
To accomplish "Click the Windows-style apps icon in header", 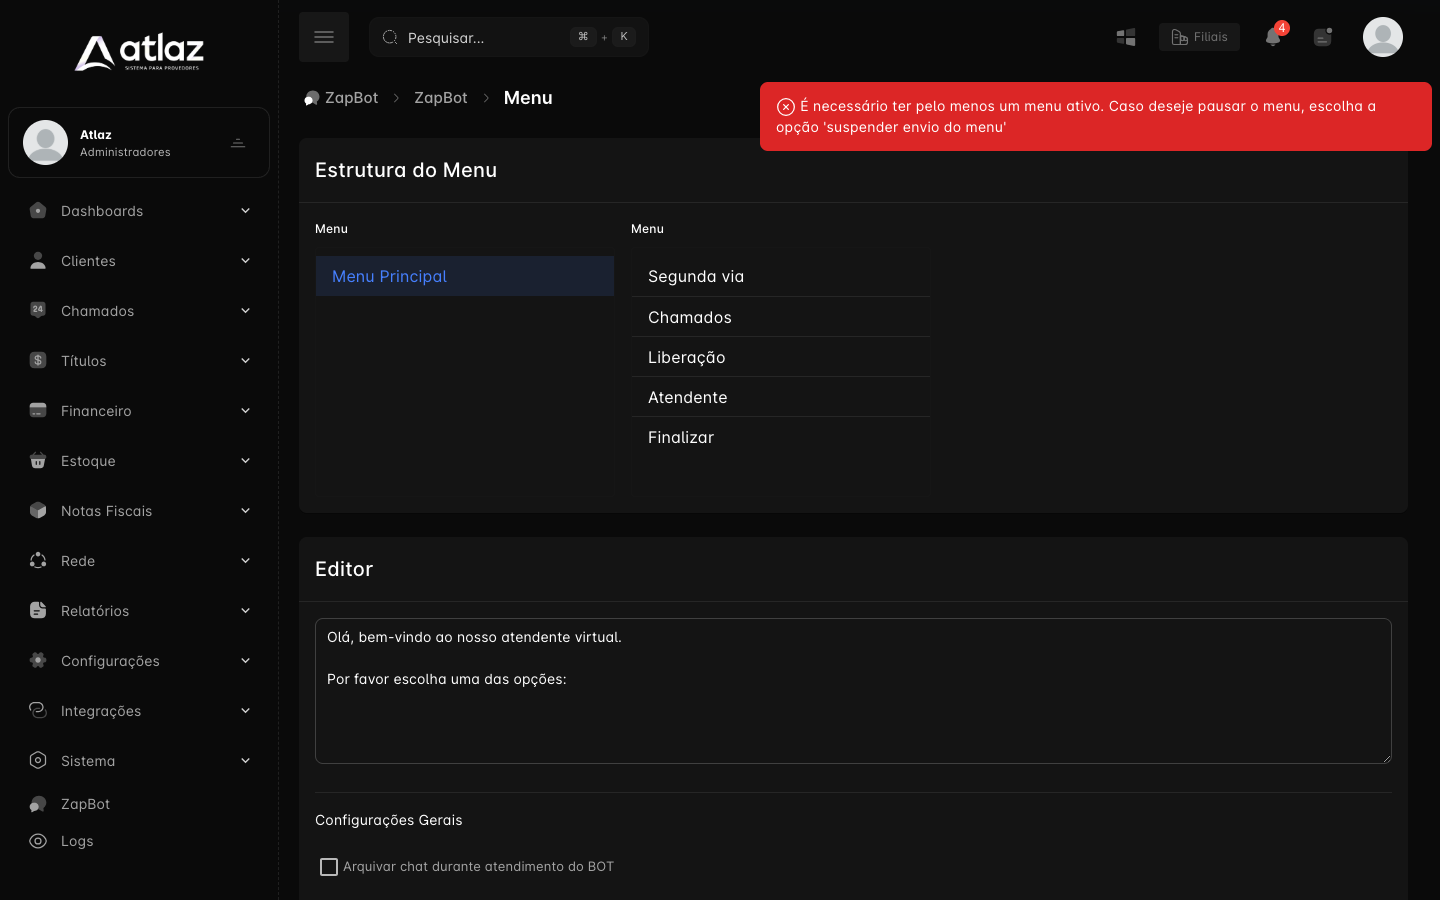I will (1126, 37).
